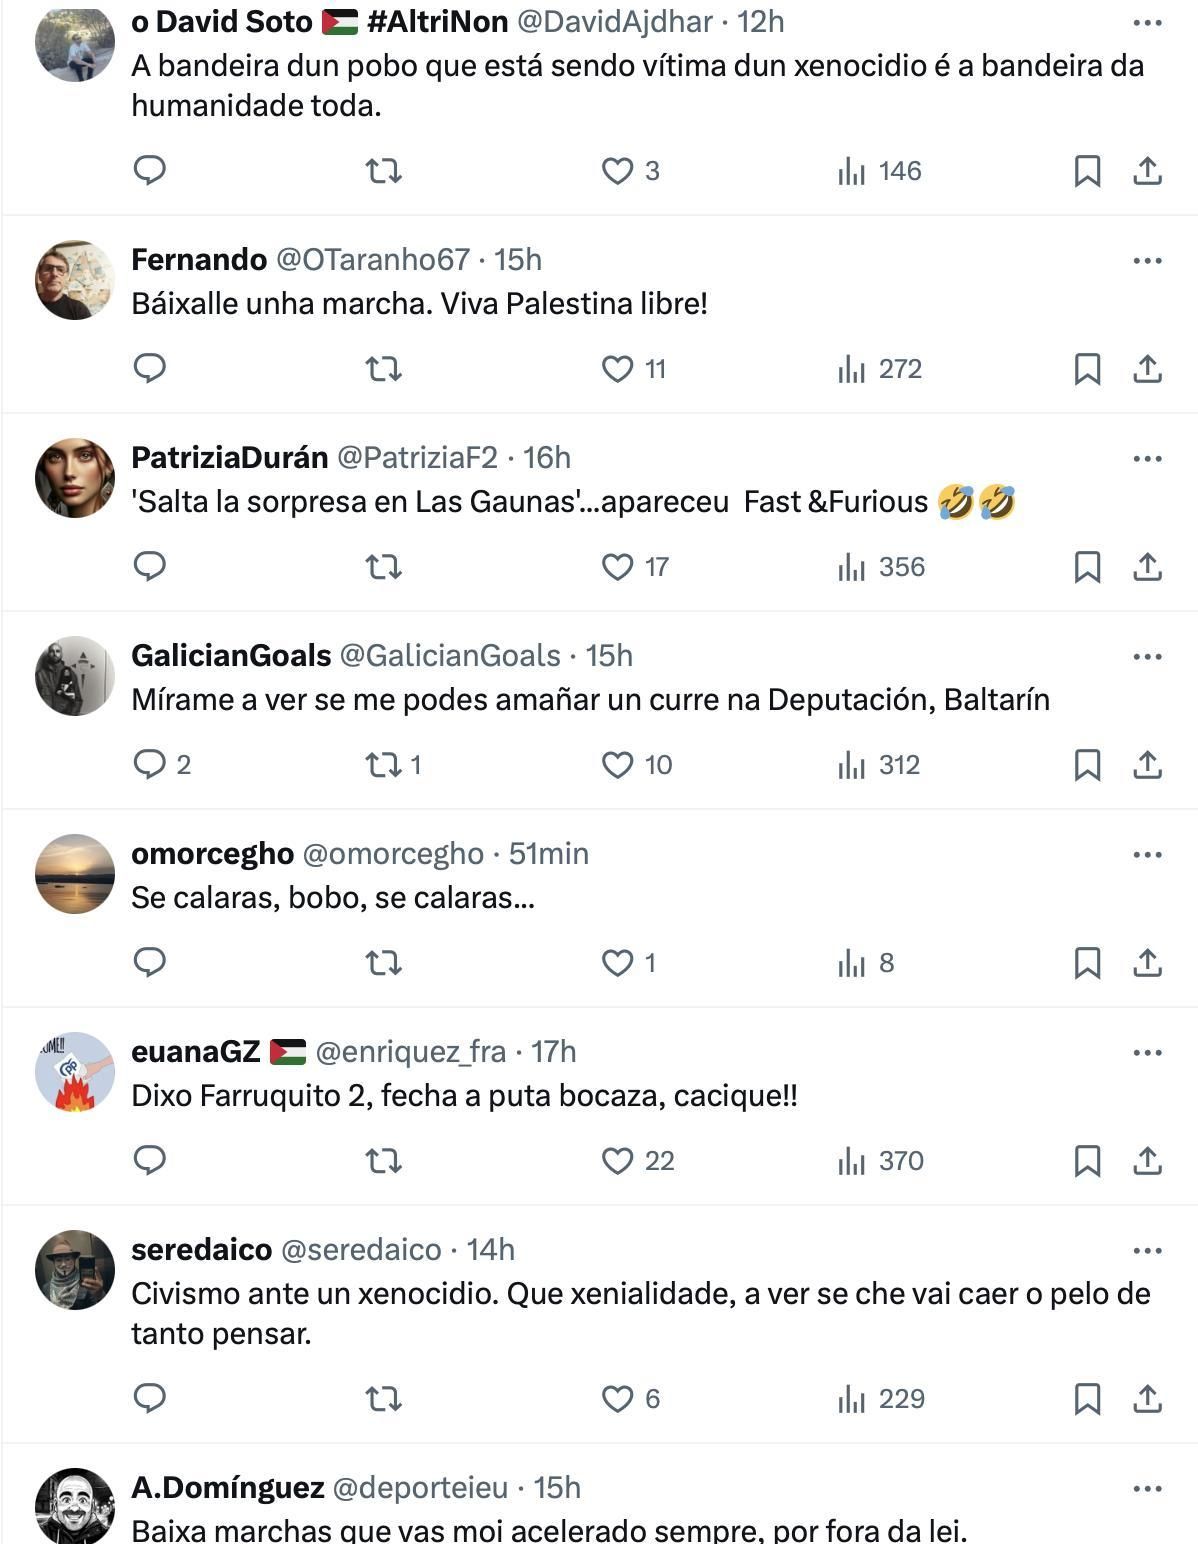The height and width of the screenshot is (1544, 1198).
Task: Open the reply composer on David Soto's tweet
Action: click(148, 171)
